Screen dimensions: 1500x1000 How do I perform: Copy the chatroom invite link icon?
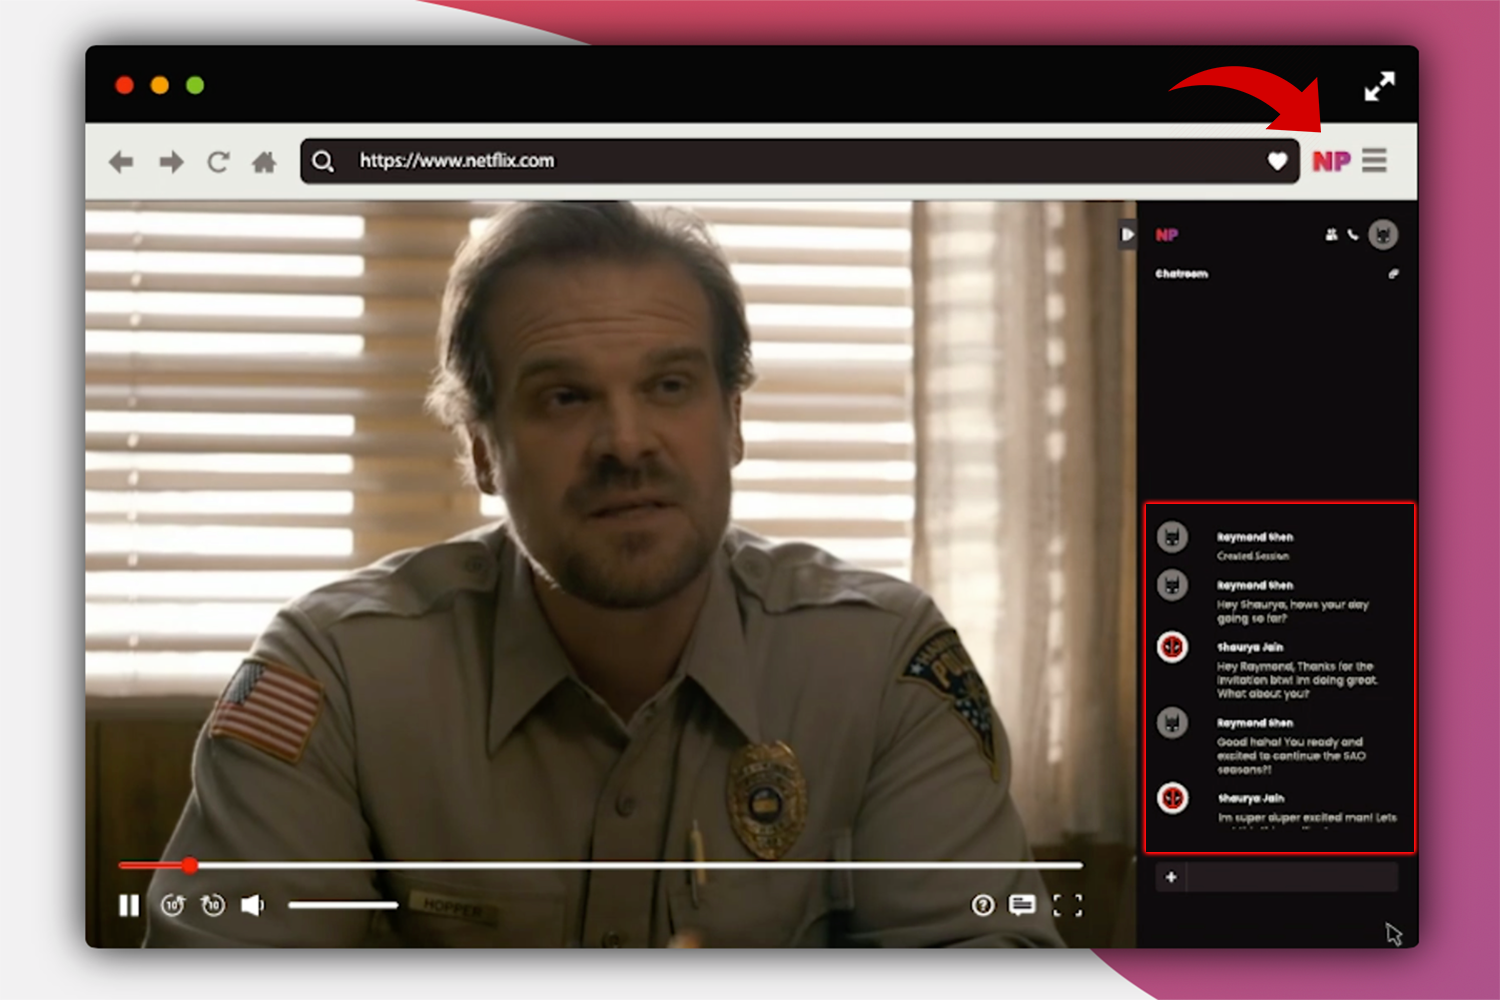(1393, 273)
